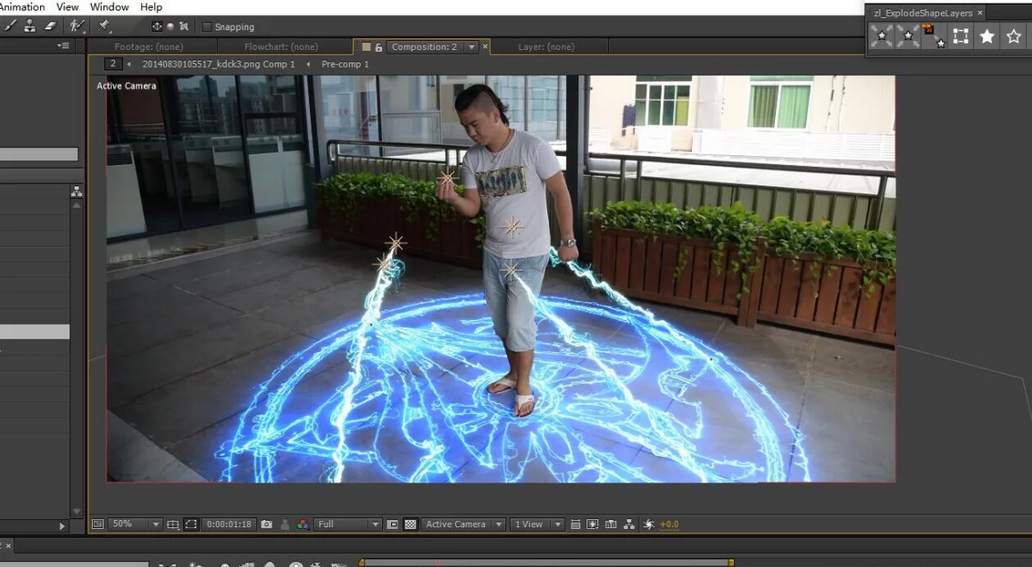Open the Full resolution dropdown

(x=347, y=524)
